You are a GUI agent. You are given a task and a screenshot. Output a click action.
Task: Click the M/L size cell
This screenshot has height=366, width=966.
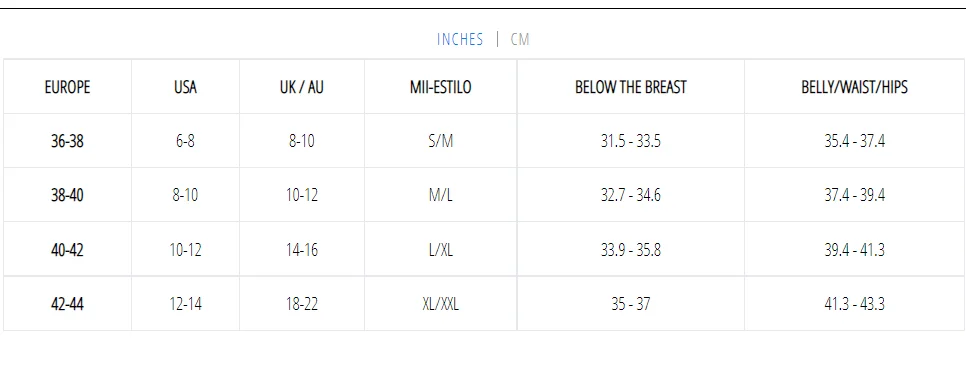coord(440,195)
